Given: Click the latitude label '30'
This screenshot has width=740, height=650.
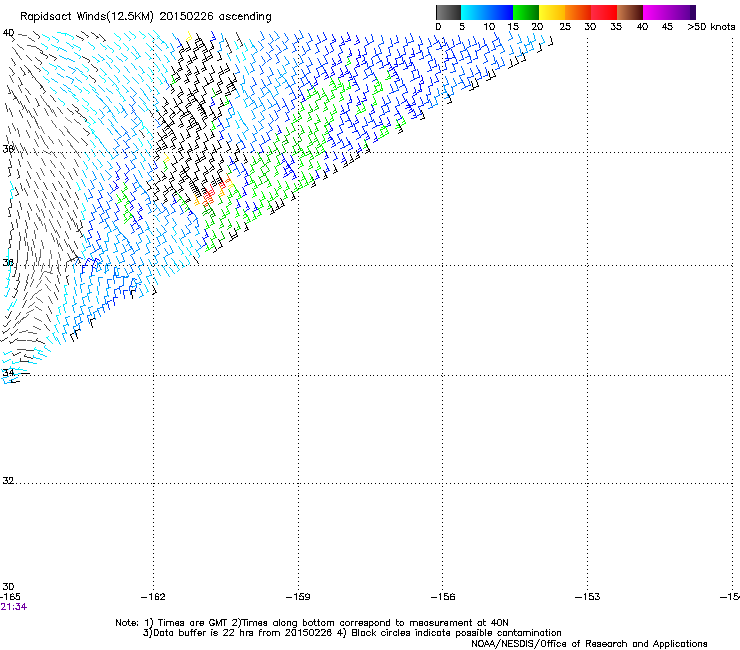Looking at the screenshot, I should coord(8,587).
